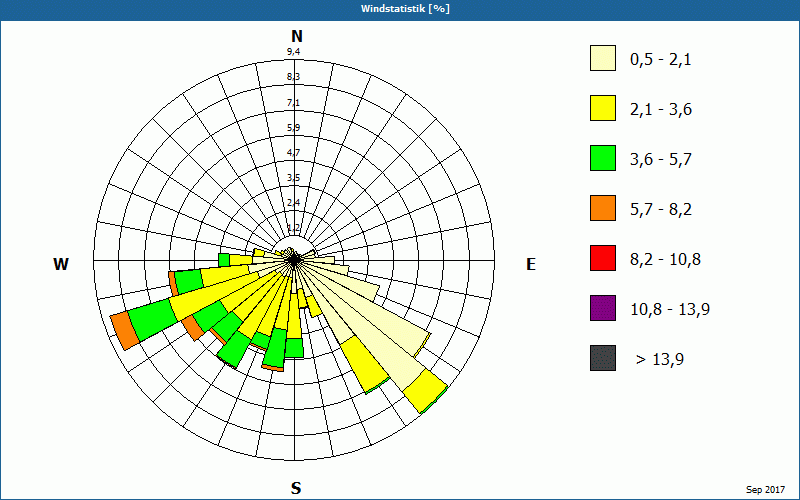The image size is (800, 500).
Task: Click the purple 10,8 - 13,9 legend swatch
Action: [603, 308]
